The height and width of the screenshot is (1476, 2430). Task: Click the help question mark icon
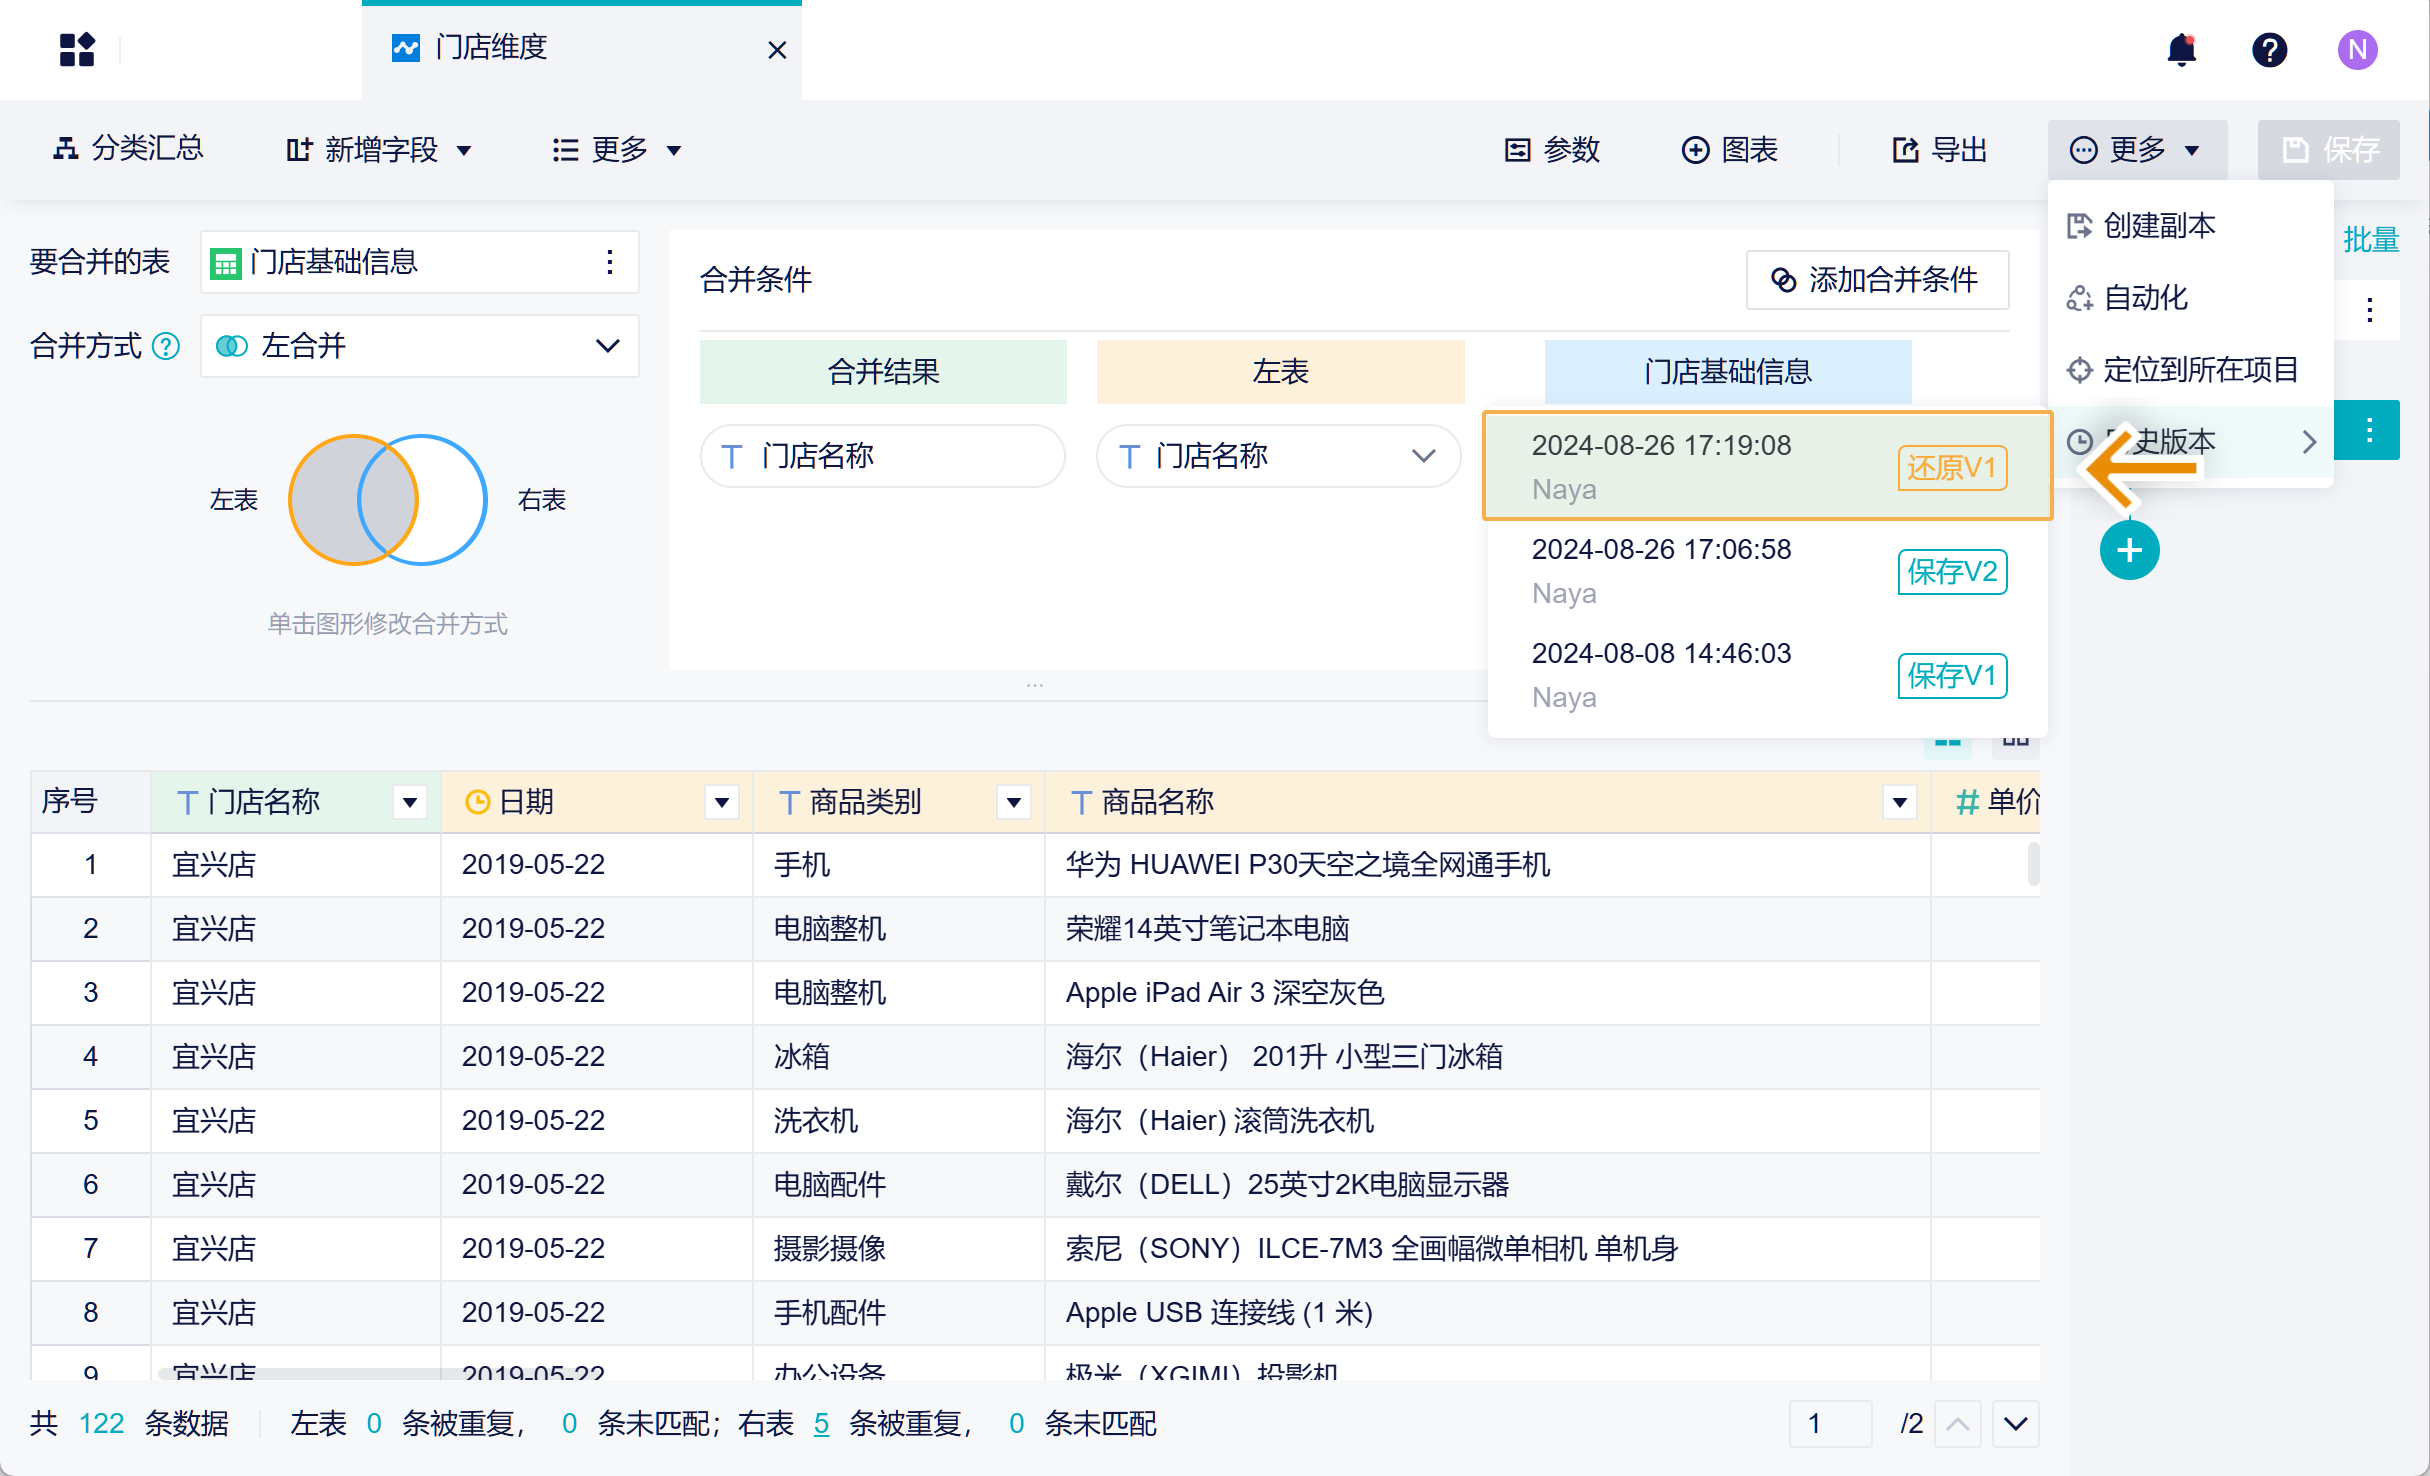point(2269,49)
